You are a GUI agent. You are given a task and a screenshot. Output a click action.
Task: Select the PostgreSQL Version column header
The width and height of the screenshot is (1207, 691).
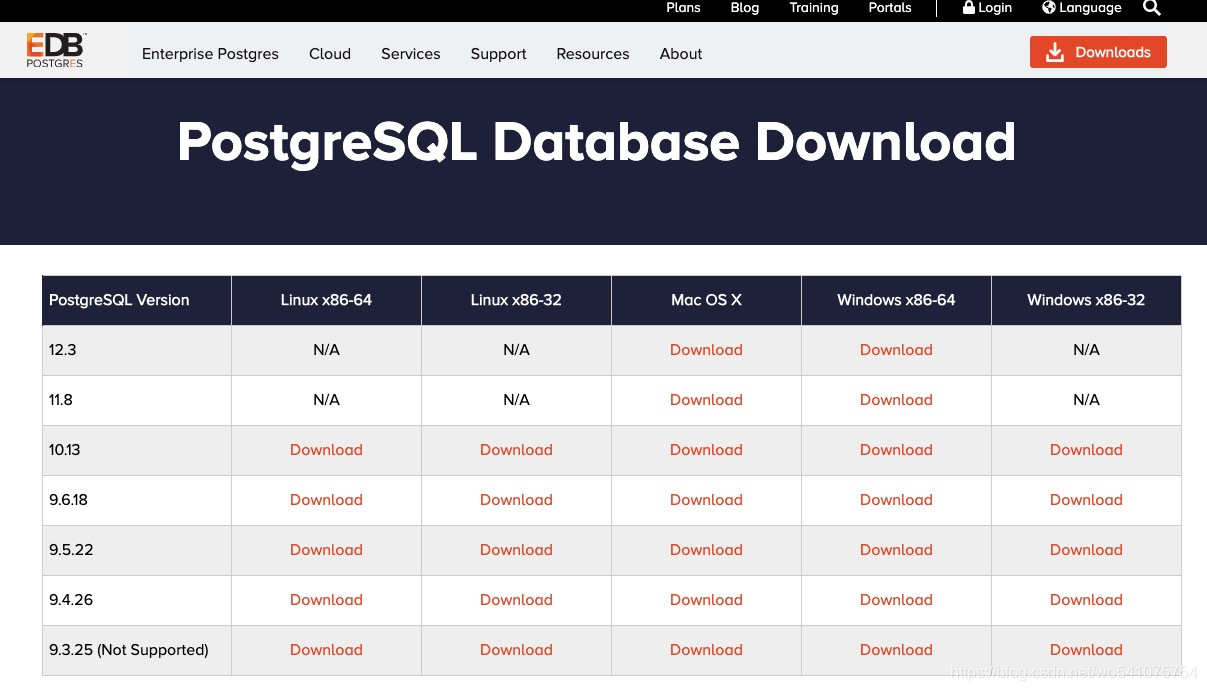(x=137, y=300)
